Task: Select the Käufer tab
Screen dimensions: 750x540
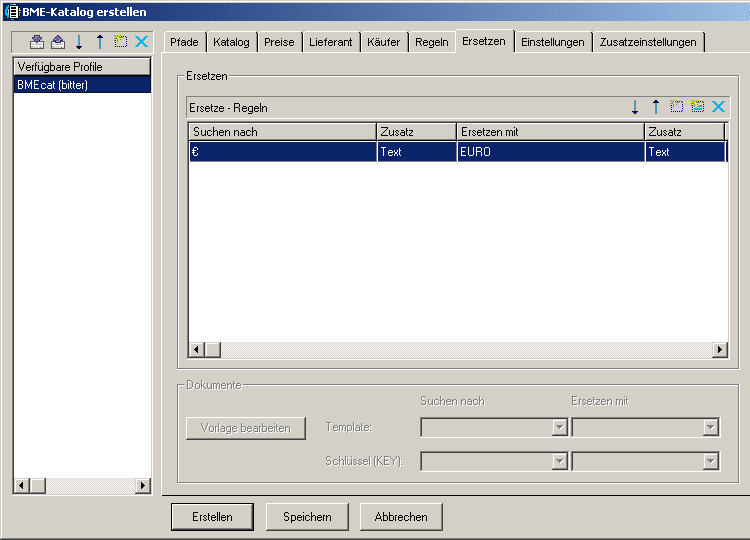Action: pos(384,42)
